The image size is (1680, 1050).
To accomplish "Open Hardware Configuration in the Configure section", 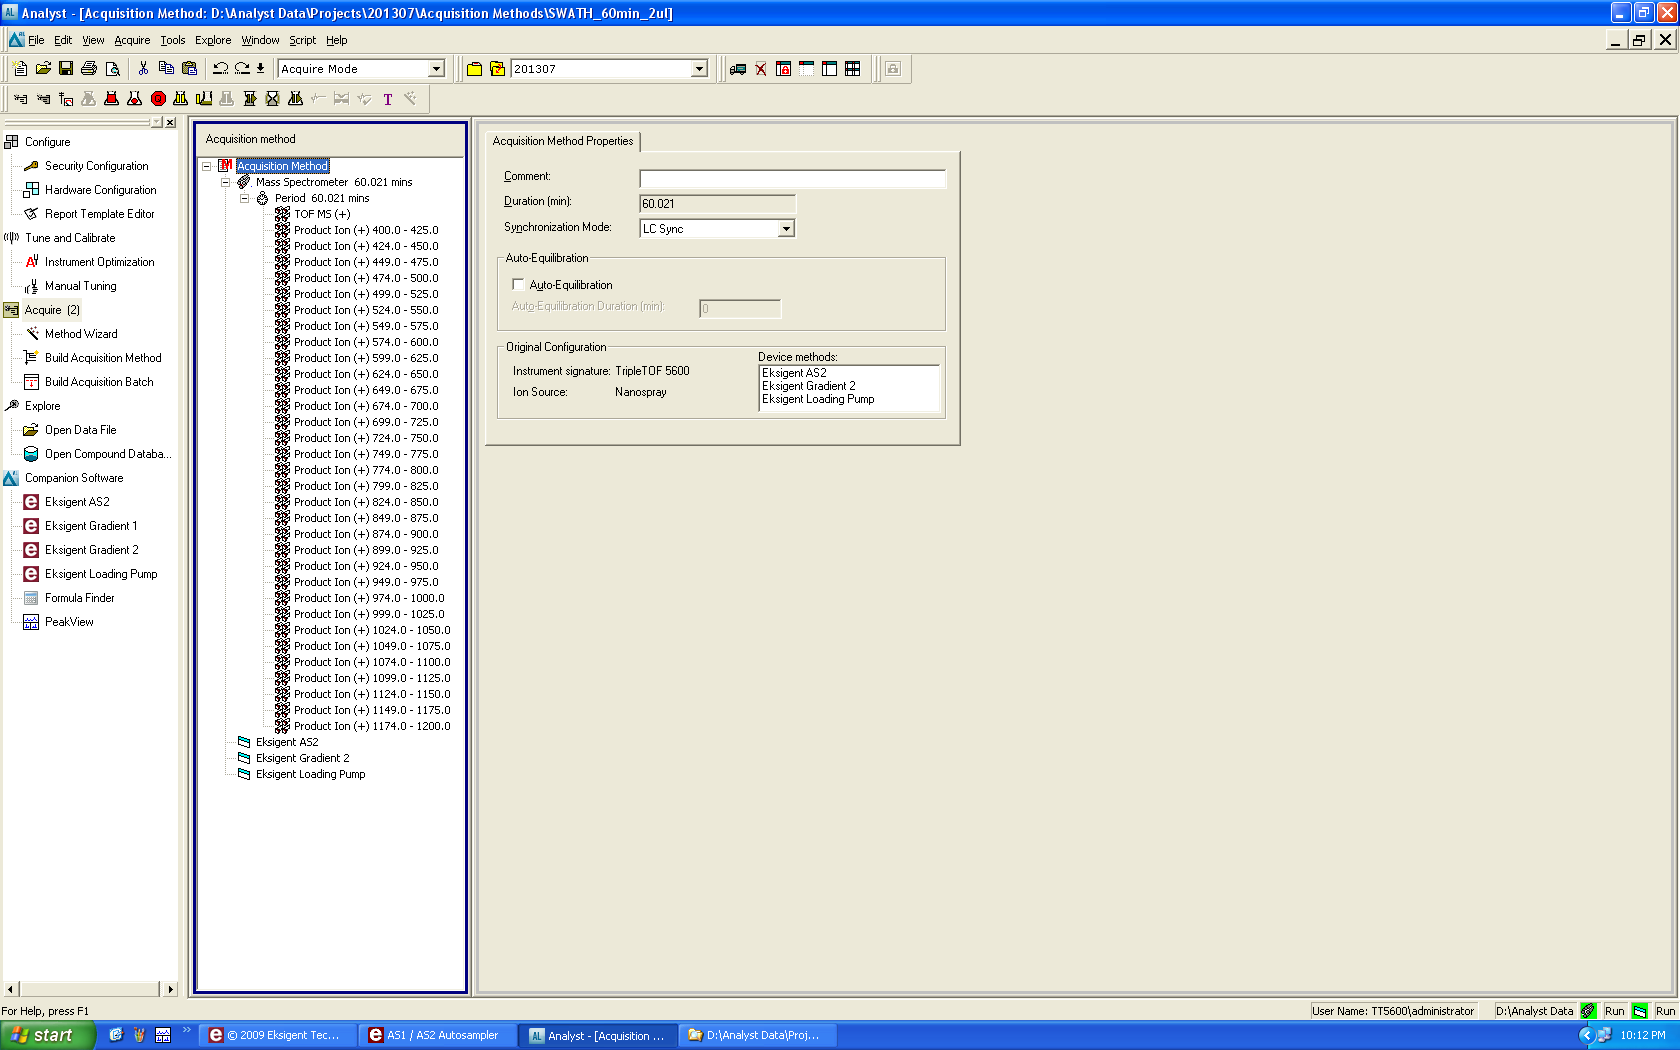I will coord(100,190).
